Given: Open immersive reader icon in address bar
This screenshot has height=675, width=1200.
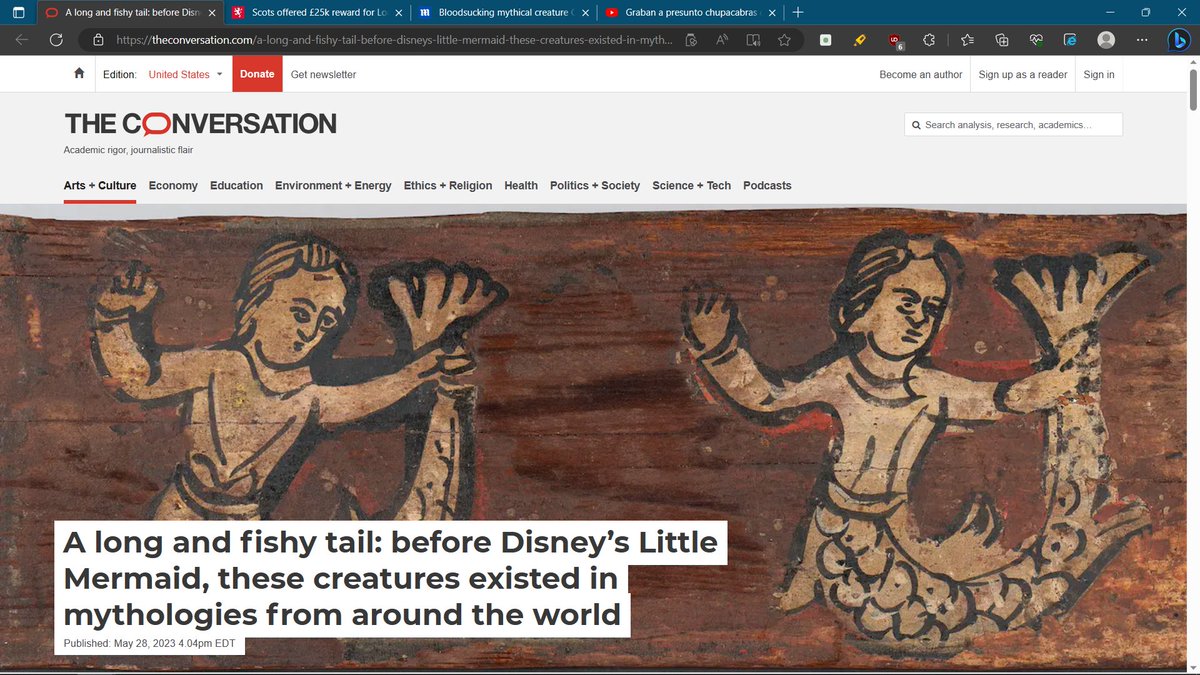Looking at the screenshot, I should [753, 40].
